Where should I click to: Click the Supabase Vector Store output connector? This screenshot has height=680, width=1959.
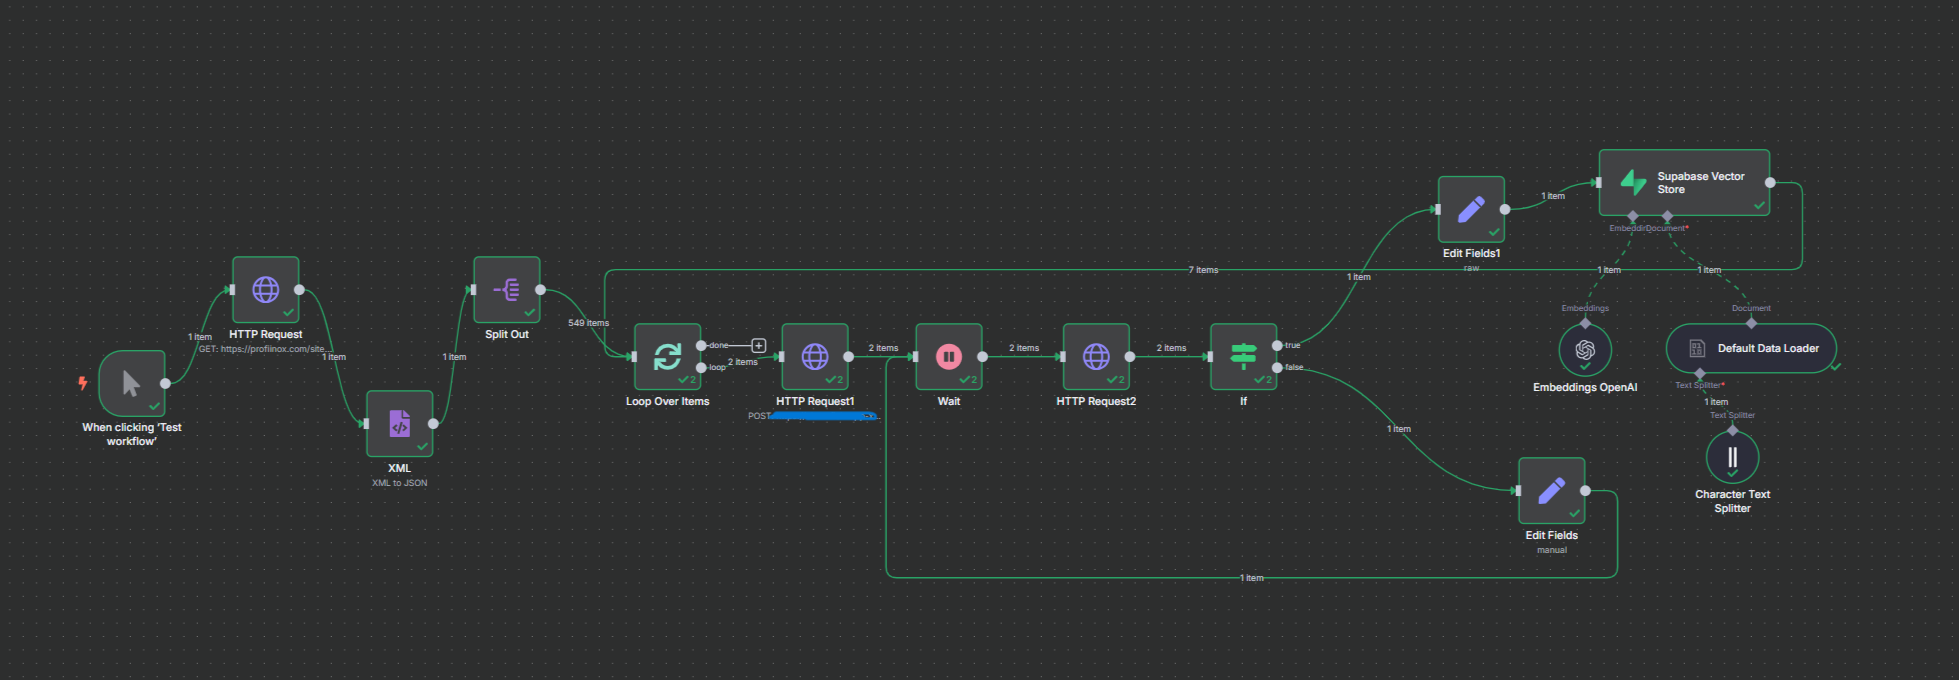(x=1770, y=183)
